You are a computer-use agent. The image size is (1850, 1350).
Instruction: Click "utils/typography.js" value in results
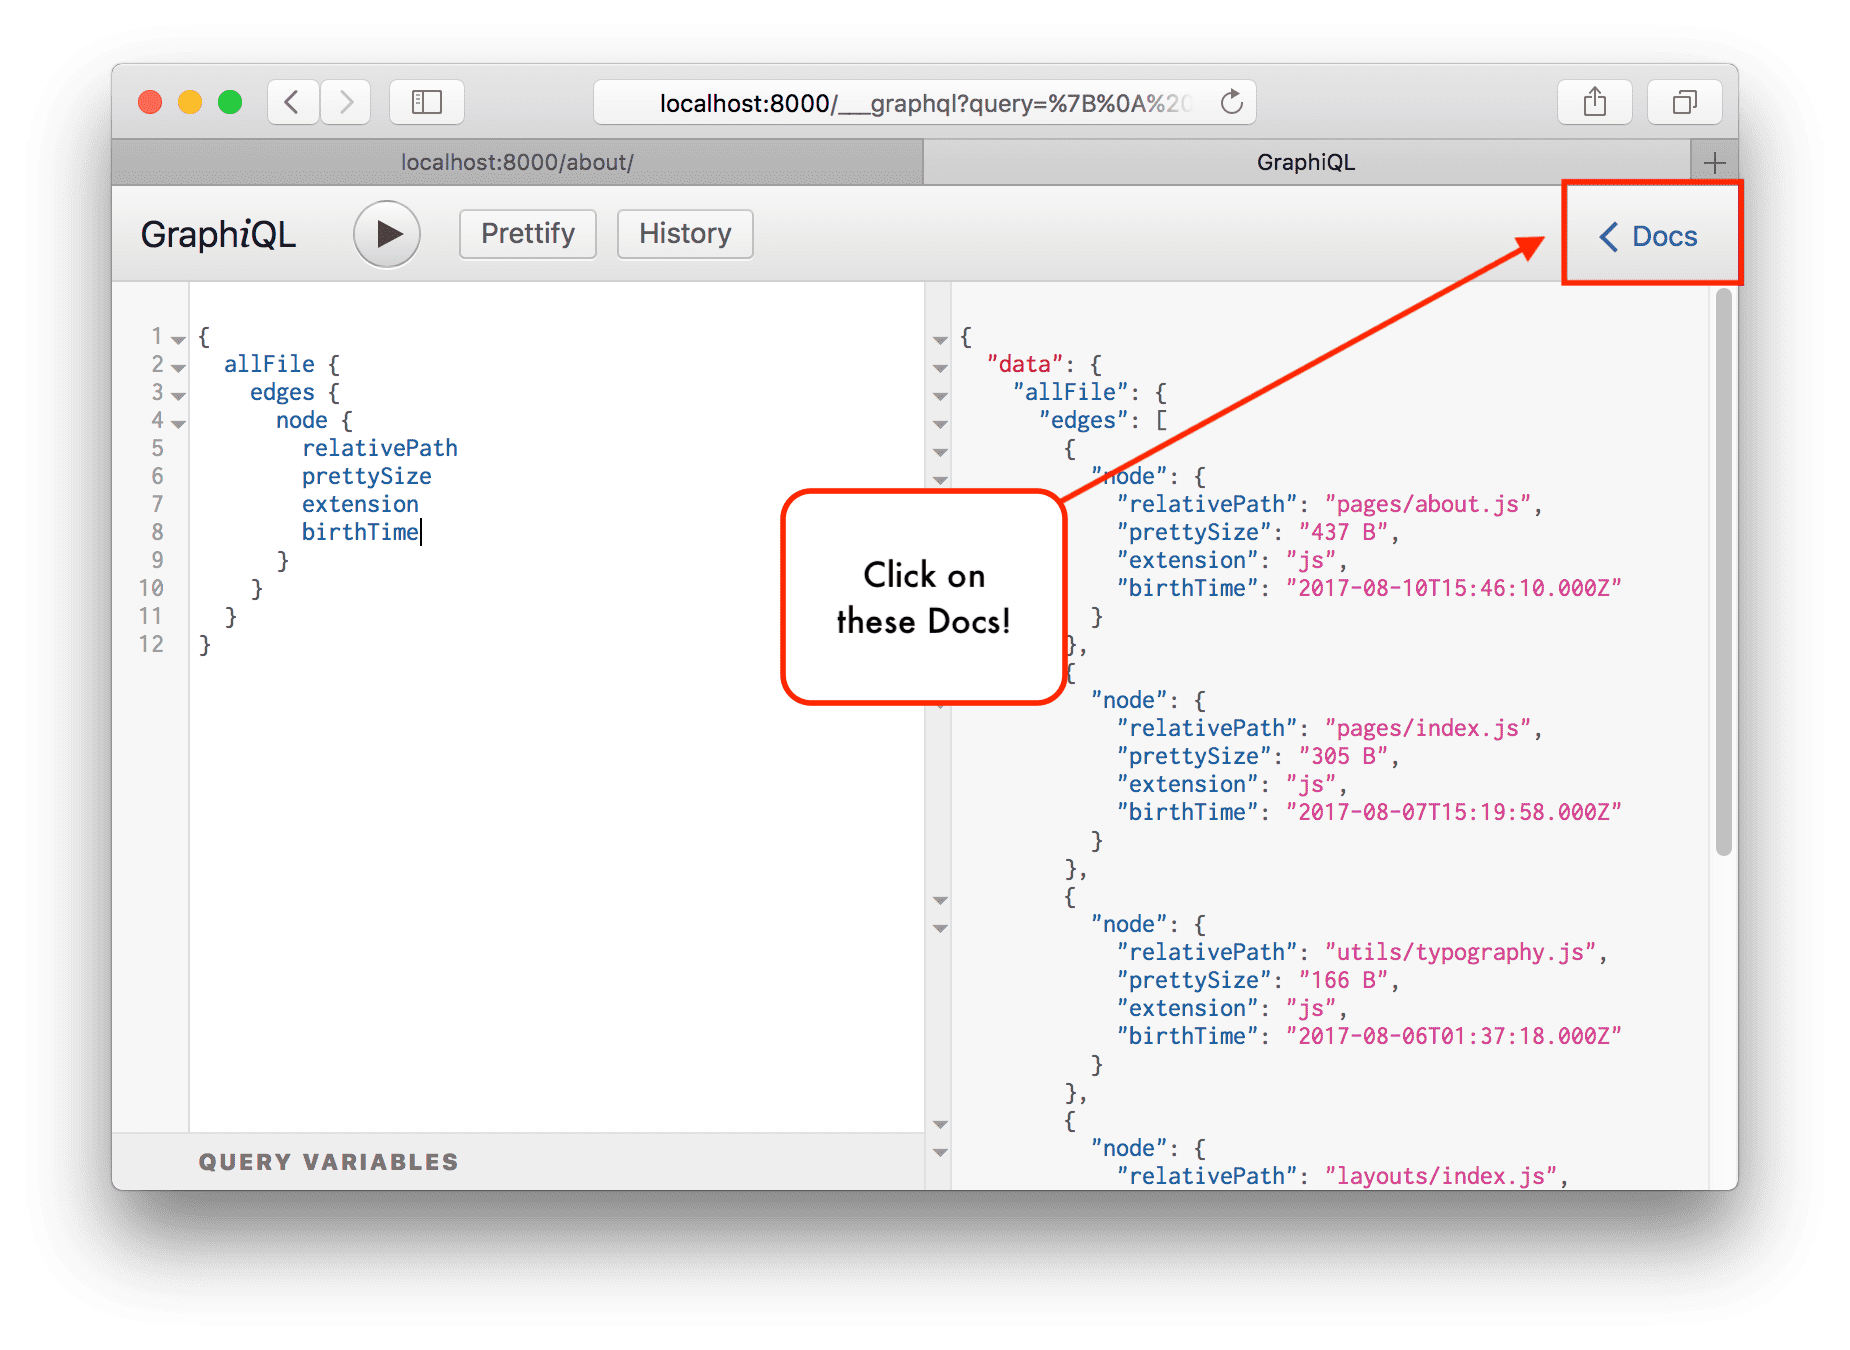(1461, 952)
